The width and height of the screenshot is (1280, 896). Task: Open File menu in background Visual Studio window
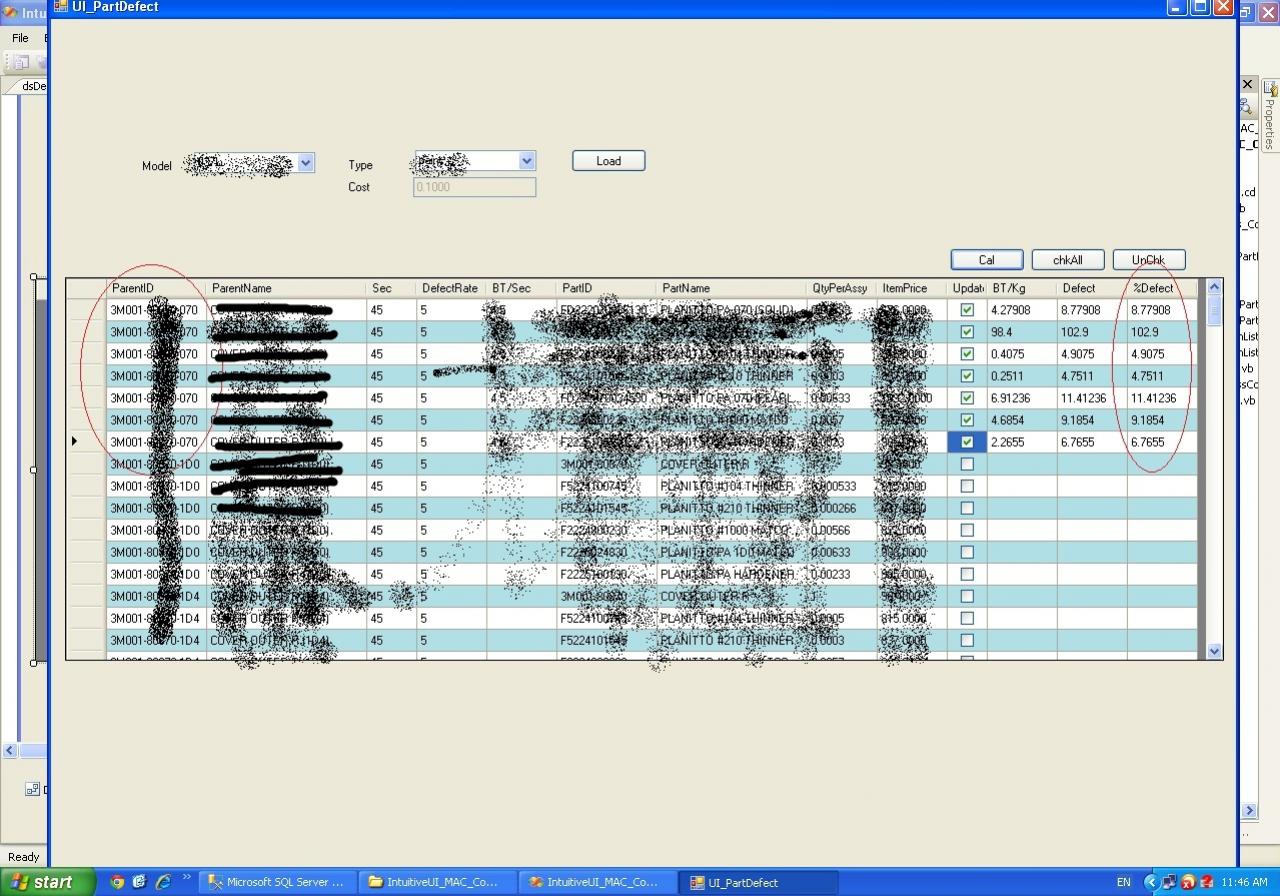(x=20, y=38)
